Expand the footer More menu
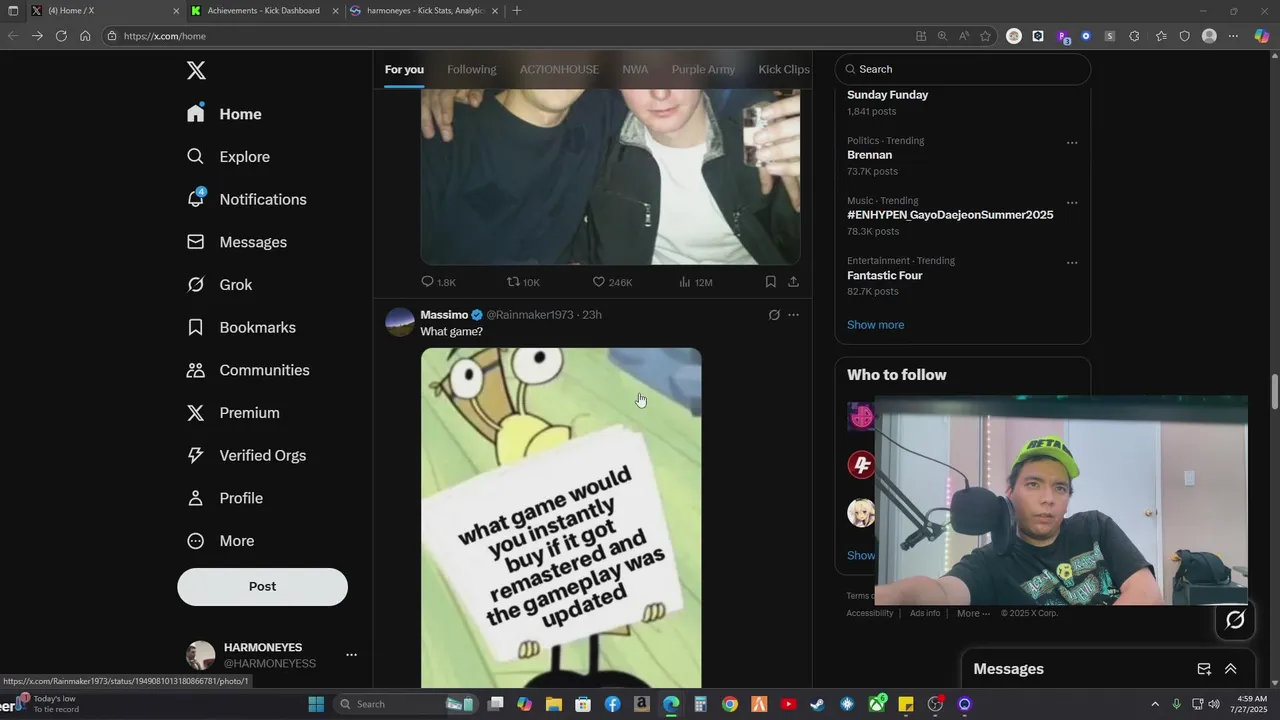Screen dimensions: 1280x720 tap(973, 613)
